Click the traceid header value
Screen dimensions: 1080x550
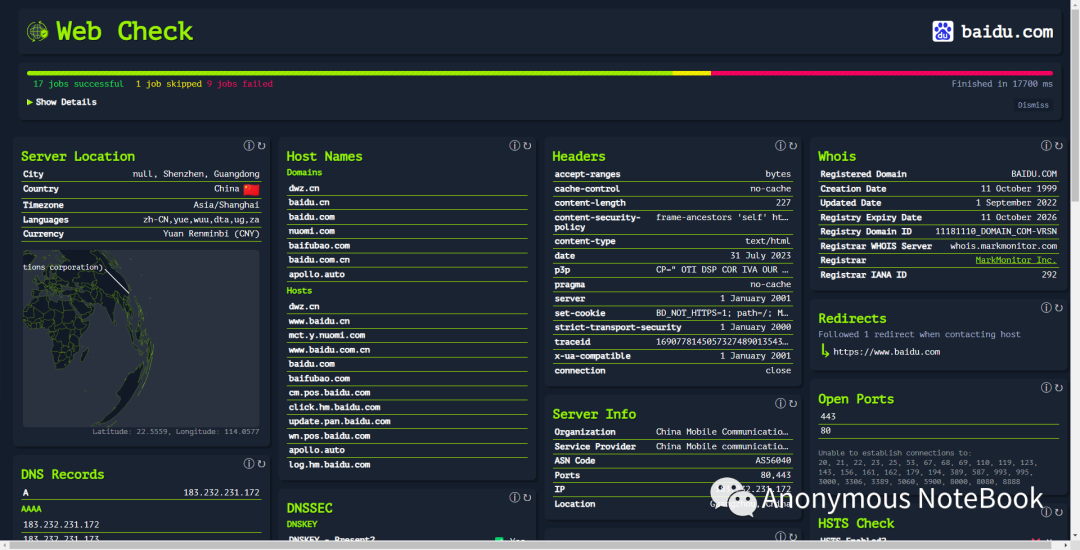[722, 342]
